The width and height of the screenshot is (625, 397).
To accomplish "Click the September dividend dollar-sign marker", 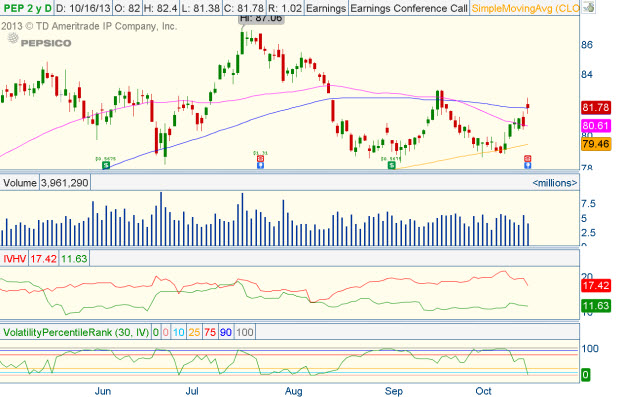I will pyautogui.click(x=392, y=165).
